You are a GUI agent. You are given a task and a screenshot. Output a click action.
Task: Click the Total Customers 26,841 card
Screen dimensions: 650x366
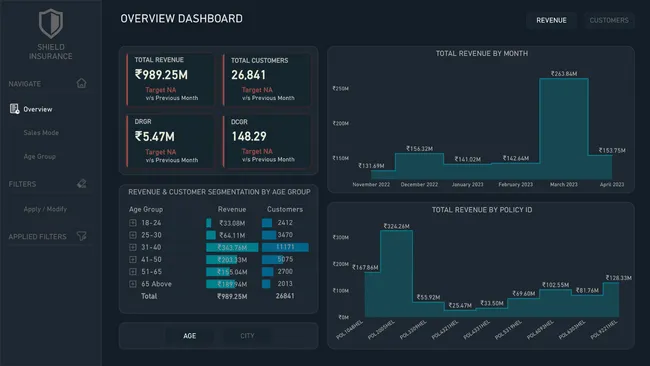267,79
